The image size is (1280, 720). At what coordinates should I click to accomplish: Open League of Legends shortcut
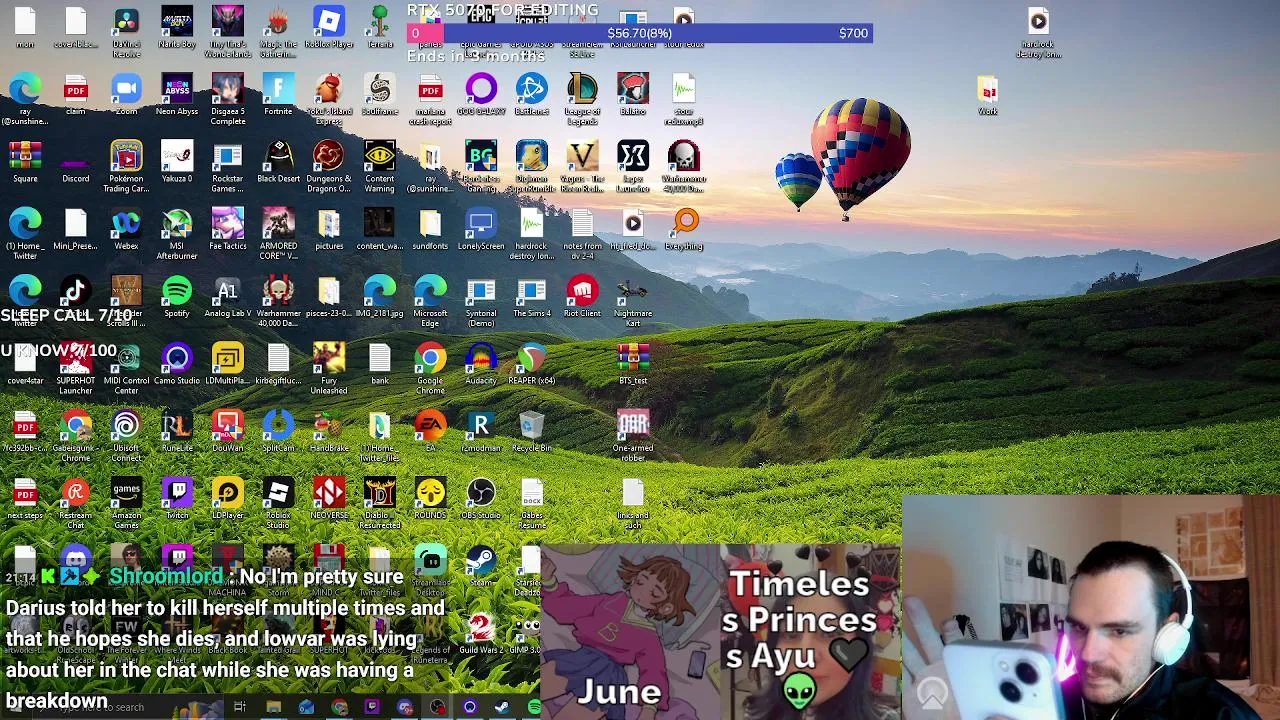[582, 90]
